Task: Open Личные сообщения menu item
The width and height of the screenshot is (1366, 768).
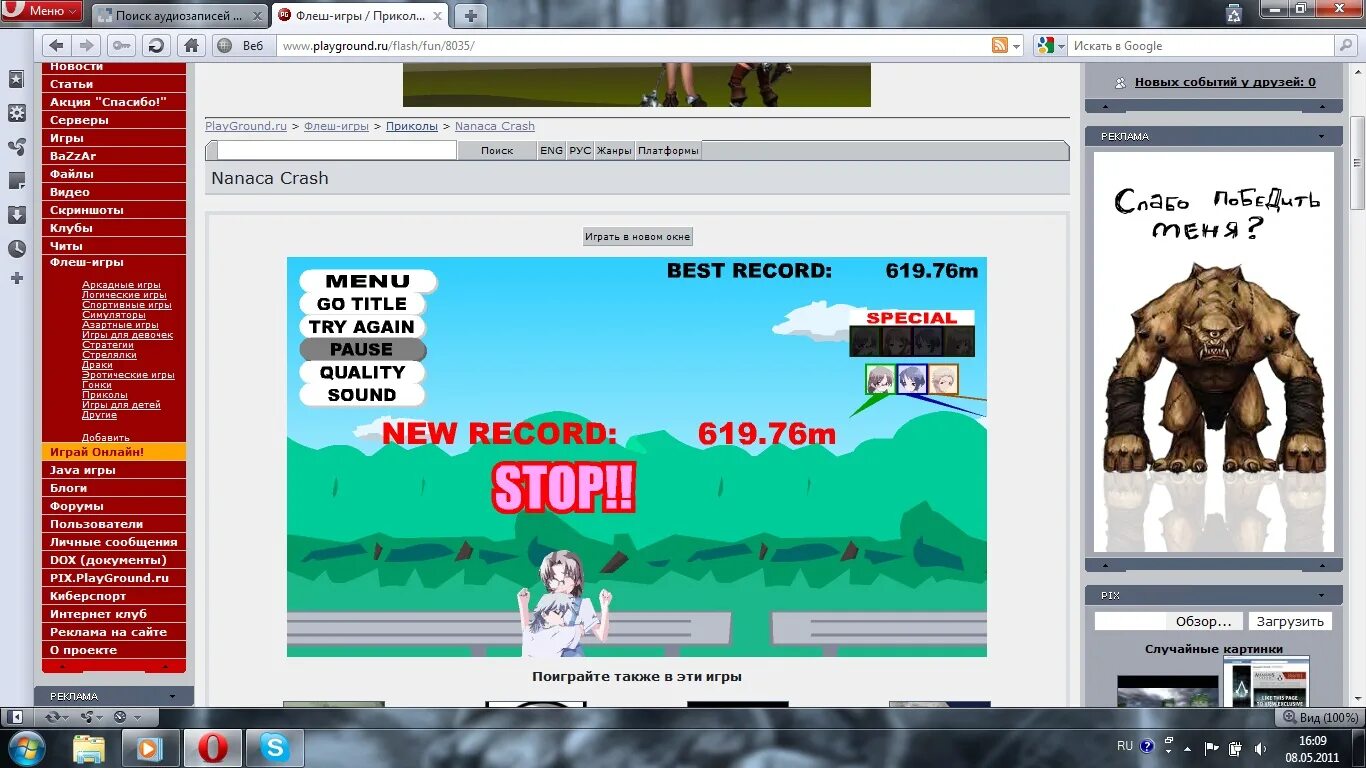Action: 113,542
